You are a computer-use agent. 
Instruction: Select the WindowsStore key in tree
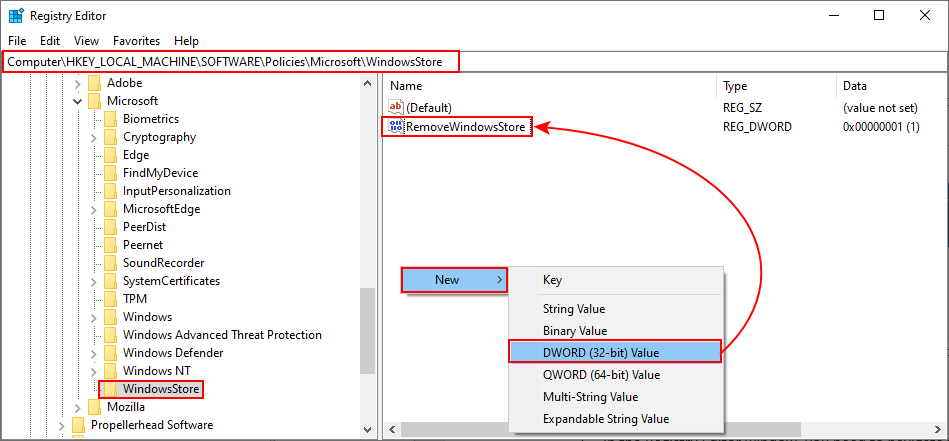pos(161,389)
